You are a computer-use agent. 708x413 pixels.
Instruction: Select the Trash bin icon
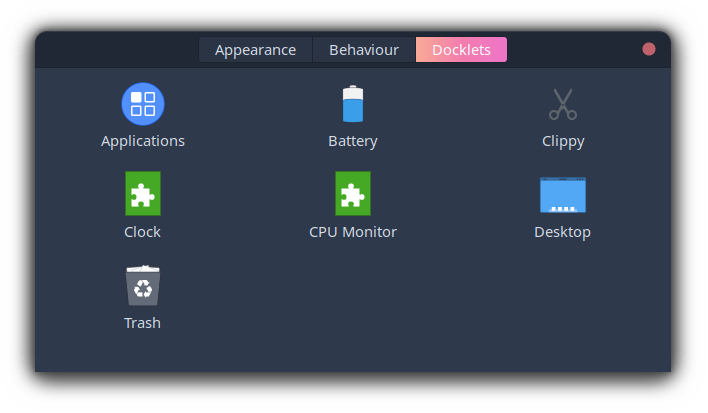[143, 286]
